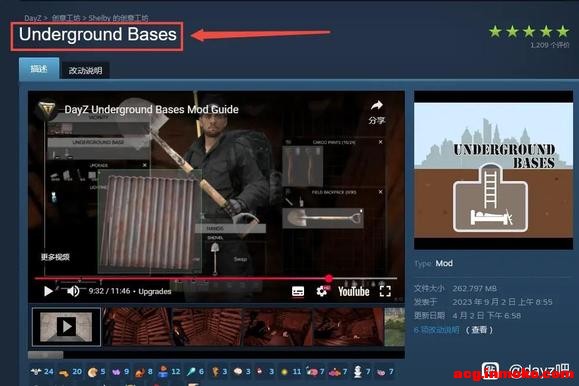Screen dimensions: 579x386
Task: Open the Underground Bases preview image
Action: (x=493, y=170)
